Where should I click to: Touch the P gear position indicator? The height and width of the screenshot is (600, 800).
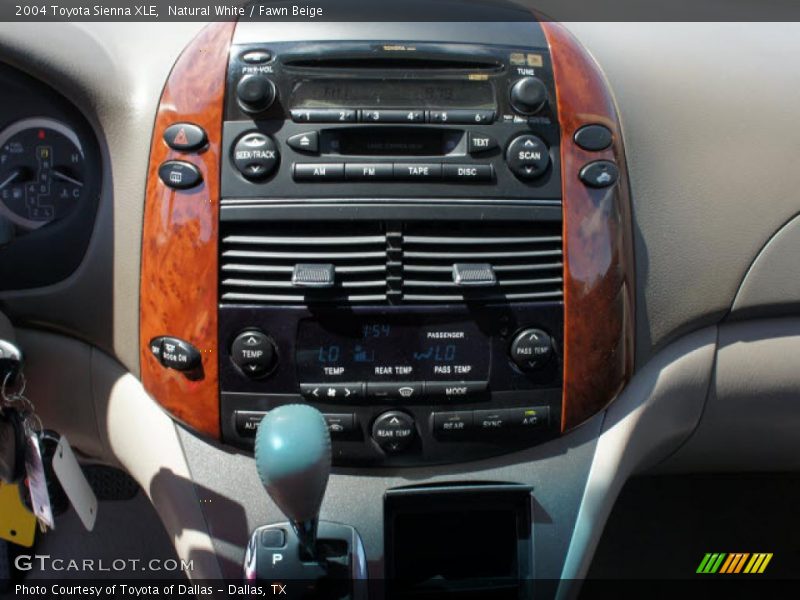point(277,559)
